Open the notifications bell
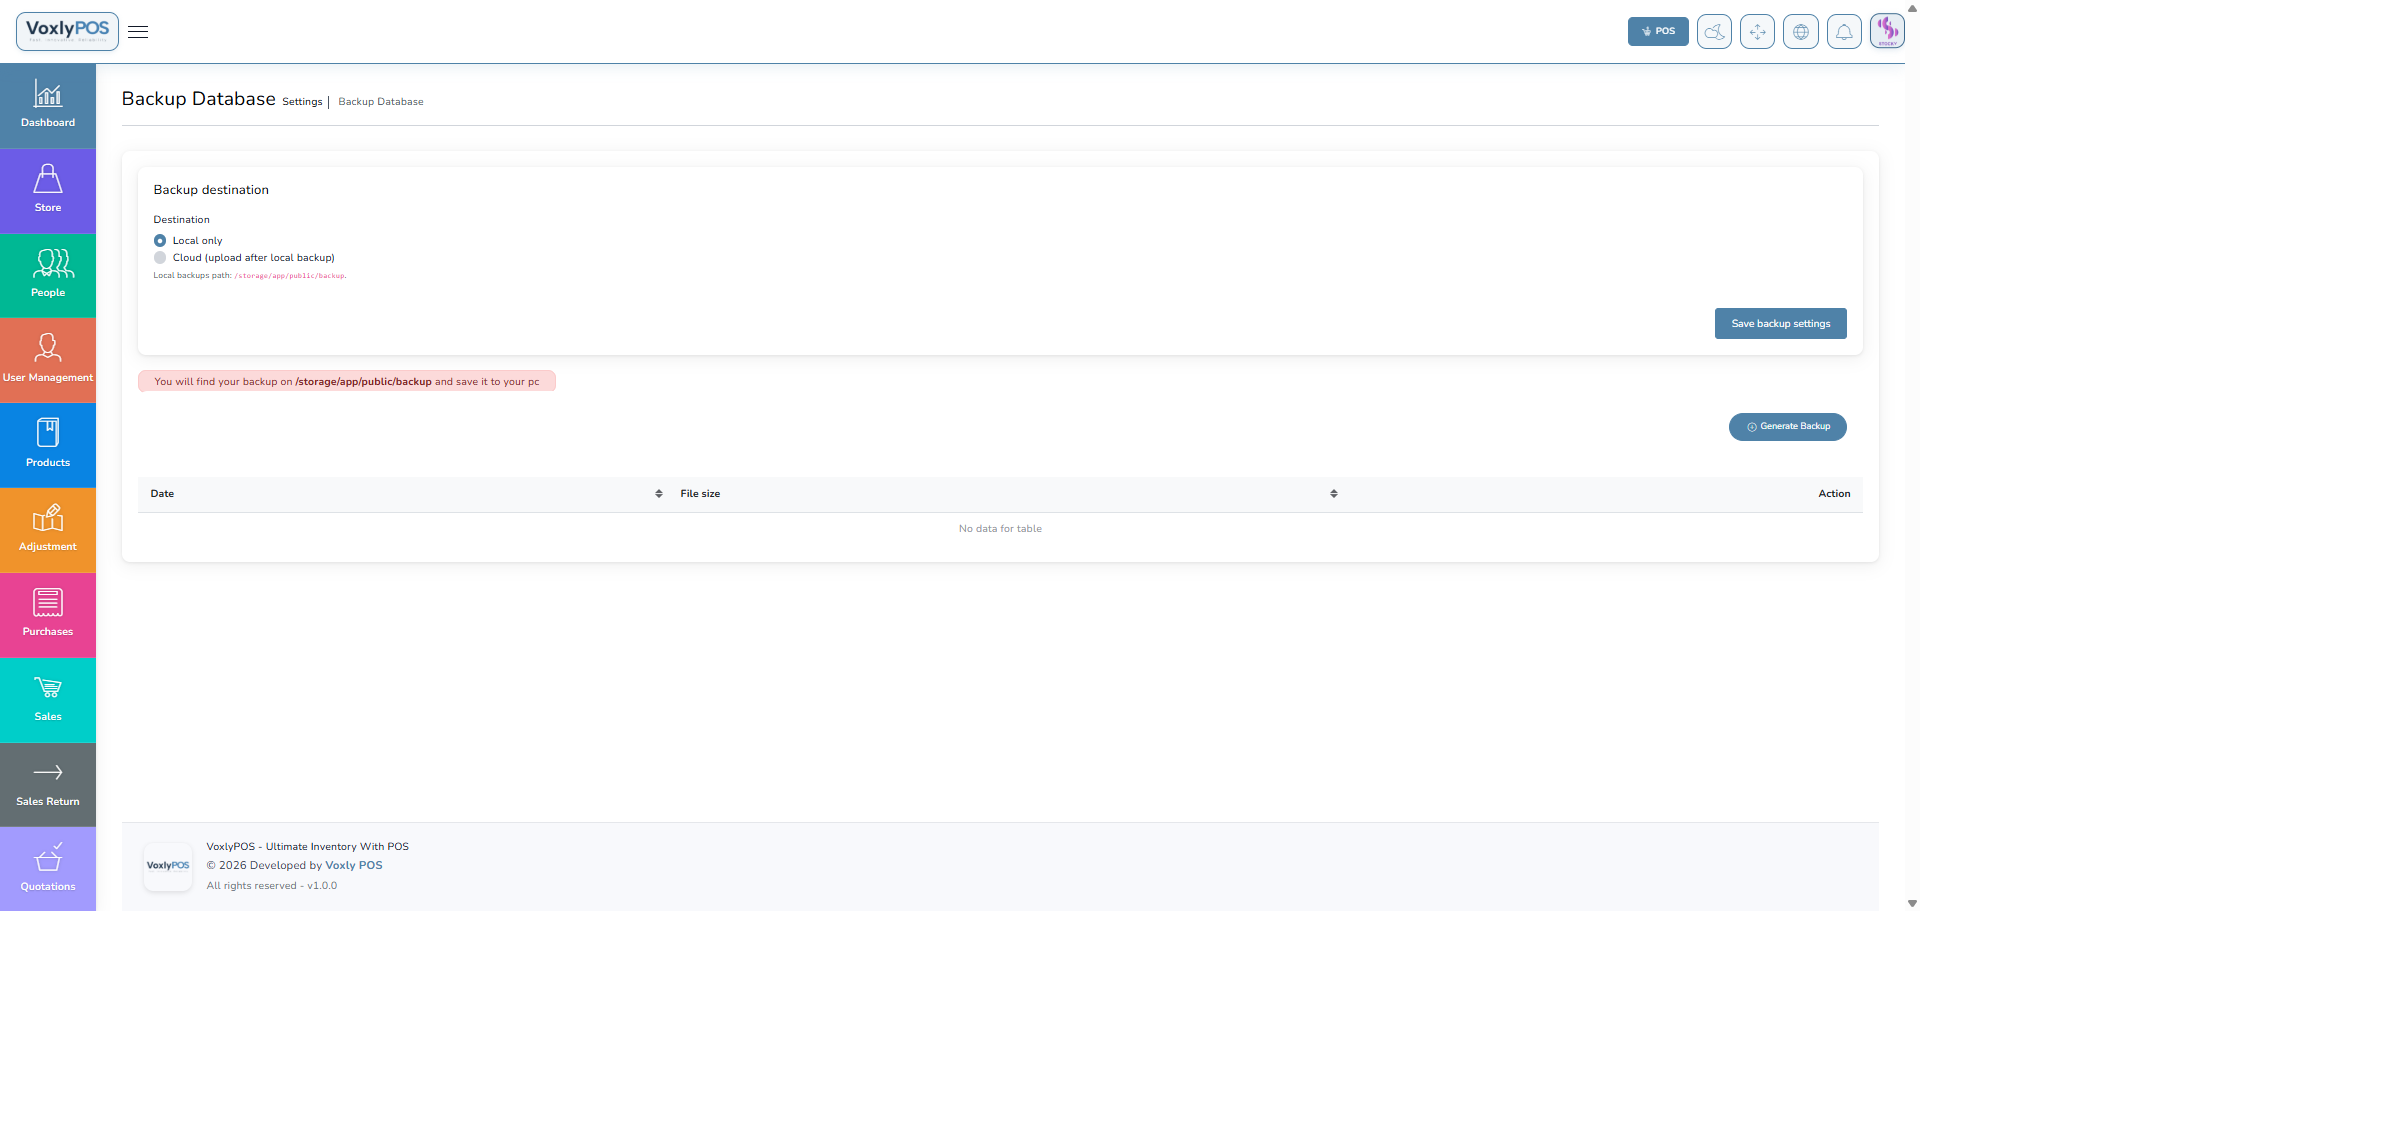Image resolution: width=2400 pixels, height=1138 pixels. [x=1844, y=32]
